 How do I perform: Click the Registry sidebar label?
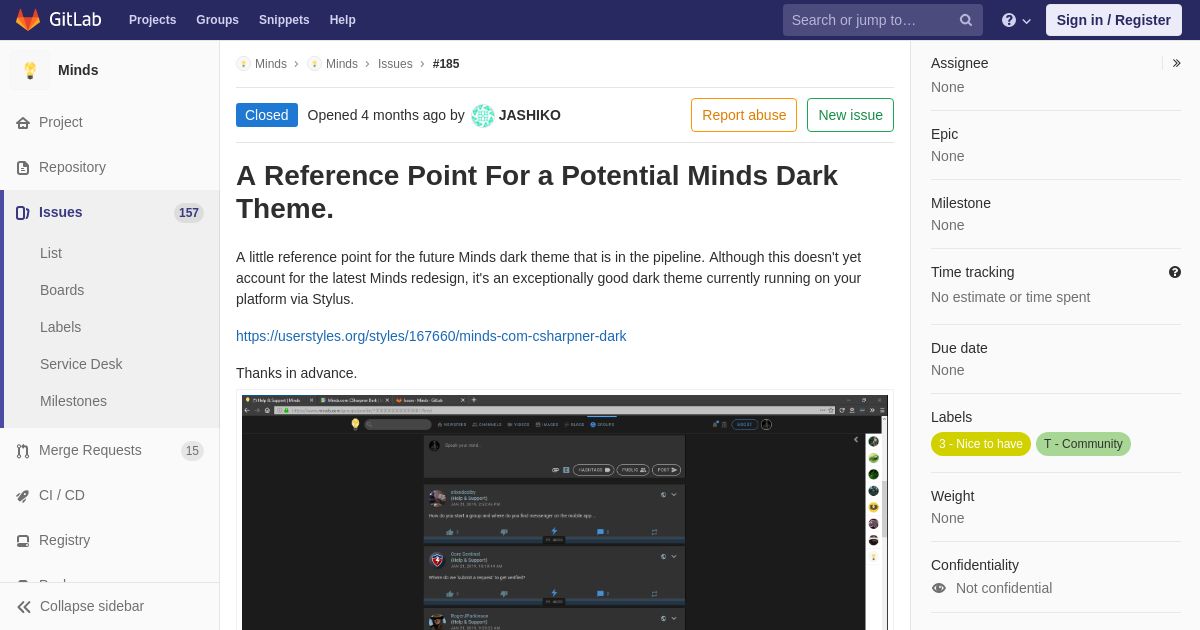tap(64, 540)
